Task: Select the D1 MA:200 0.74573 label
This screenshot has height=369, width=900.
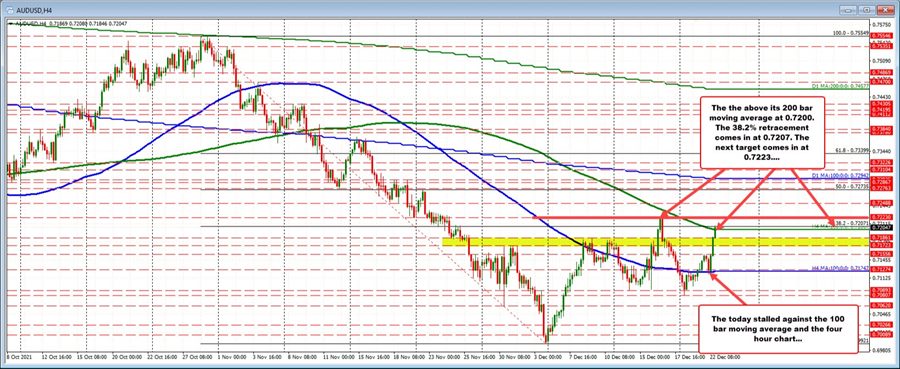Action: coord(840,86)
